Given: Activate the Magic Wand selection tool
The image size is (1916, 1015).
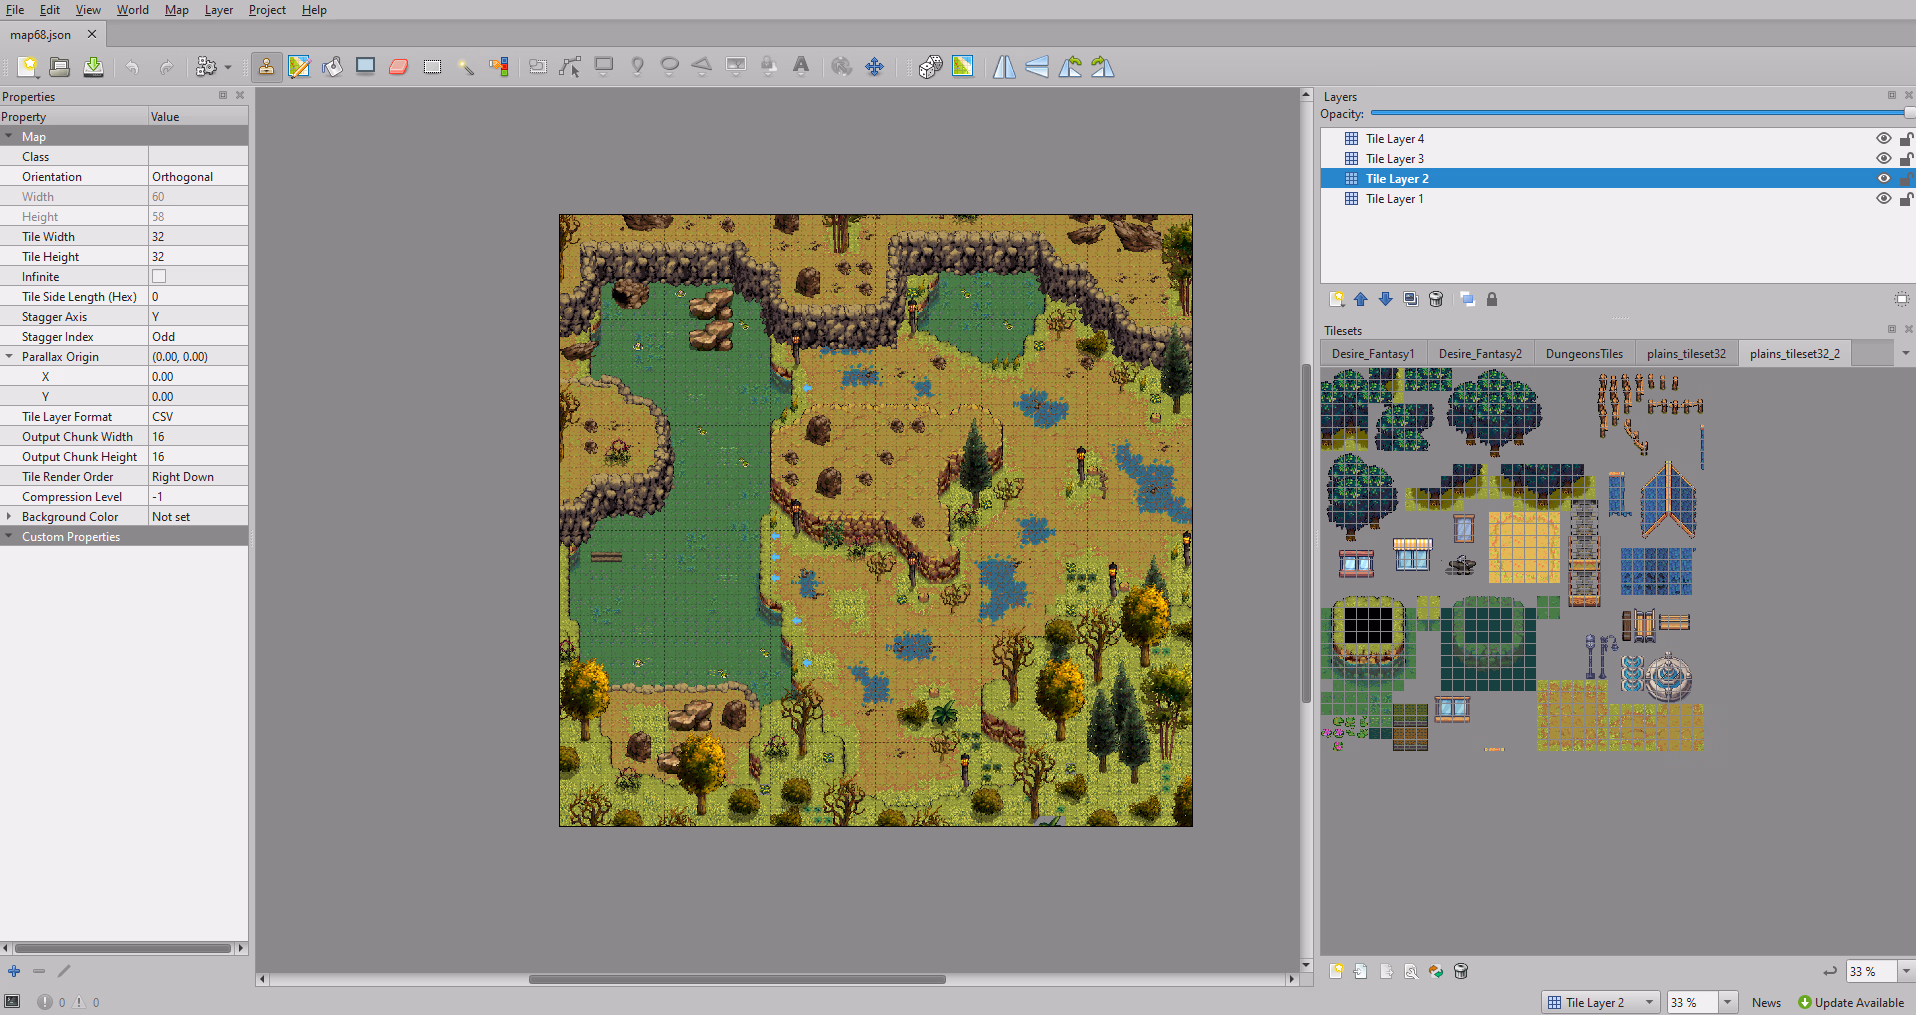Looking at the screenshot, I should 466,67.
